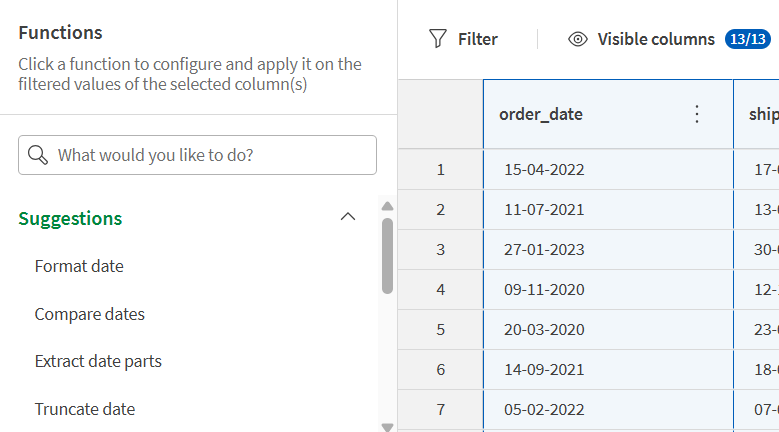Click the functions list scrollbar thumb

[x=387, y=255]
